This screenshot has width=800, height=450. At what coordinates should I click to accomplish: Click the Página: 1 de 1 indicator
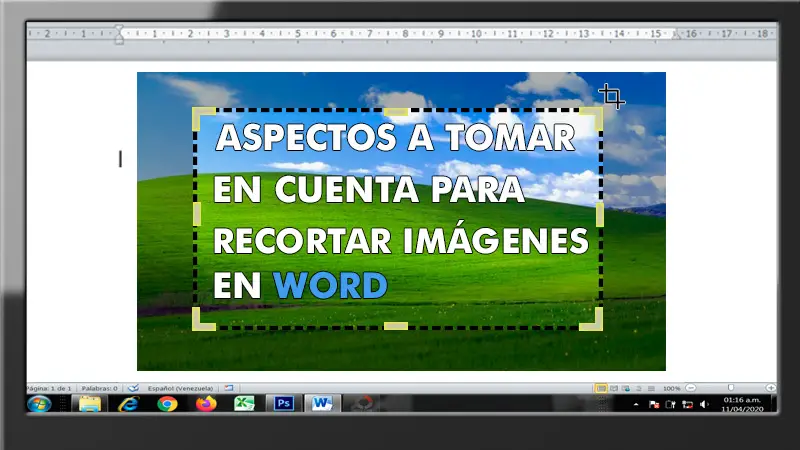pos(49,388)
